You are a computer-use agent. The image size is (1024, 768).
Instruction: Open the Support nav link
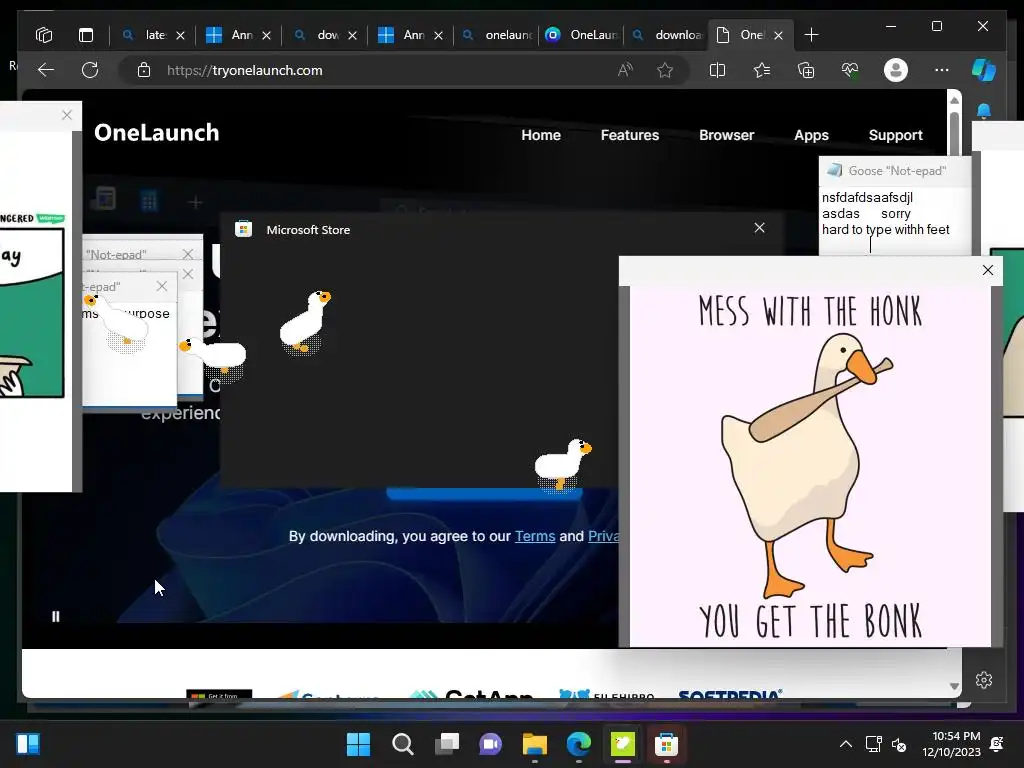[895, 135]
